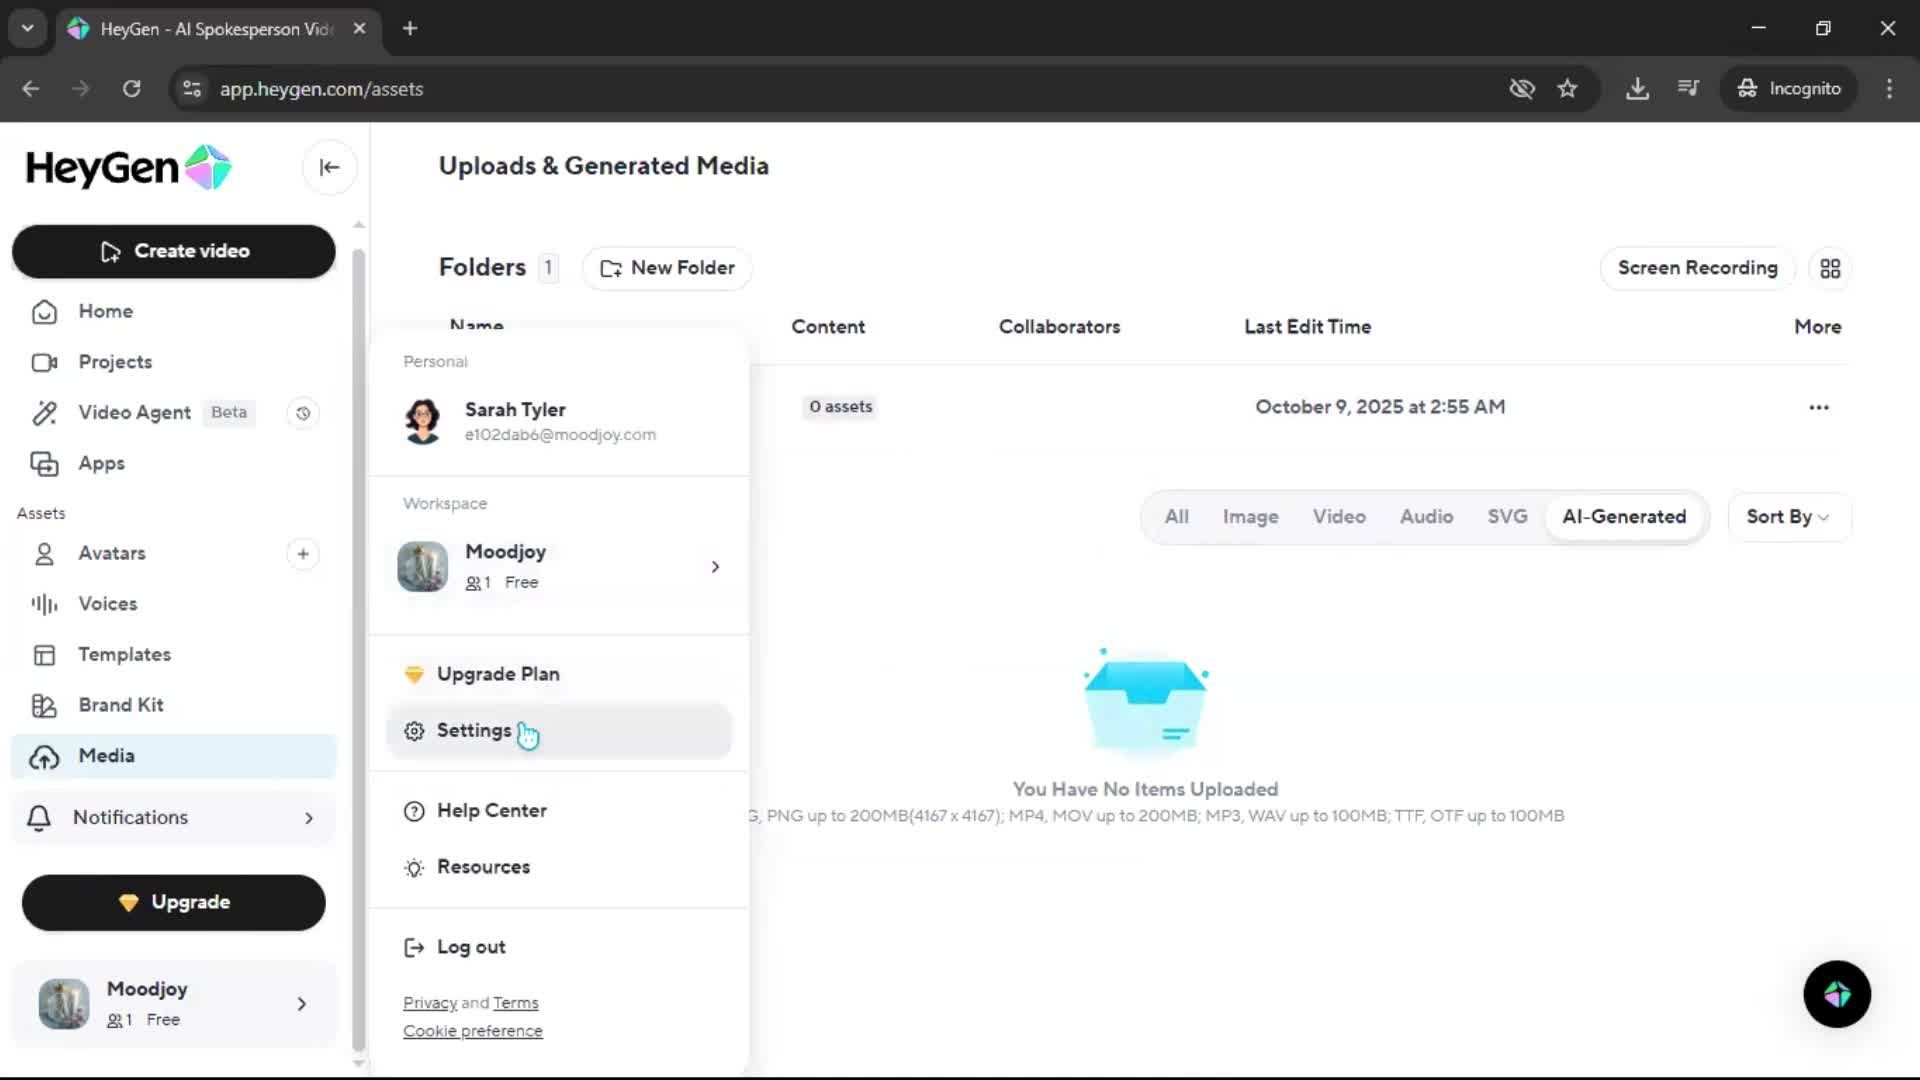Viewport: 1920px width, 1080px height.
Task: Open the Voices section
Action: (107, 604)
